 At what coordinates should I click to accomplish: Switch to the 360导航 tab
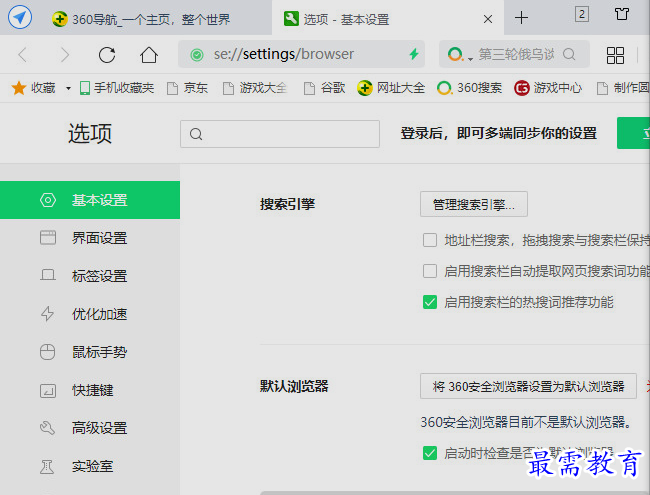[141, 19]
